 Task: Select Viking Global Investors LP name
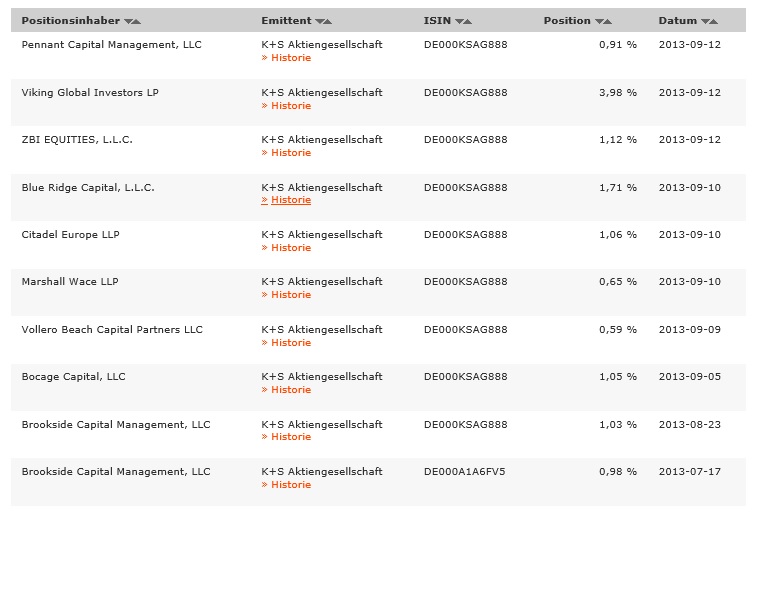click(90, 93)
